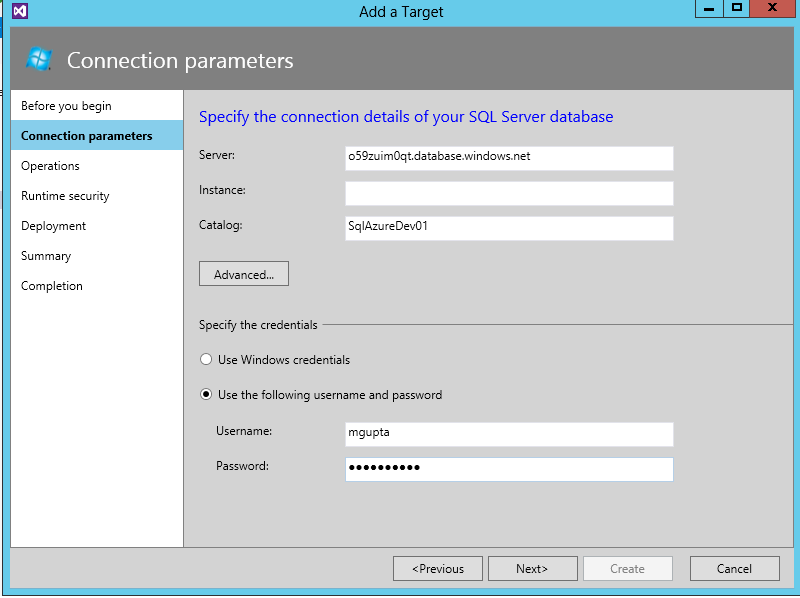Click the 'Username:' field label
800x598 pixels.
(x=244, y=431)
